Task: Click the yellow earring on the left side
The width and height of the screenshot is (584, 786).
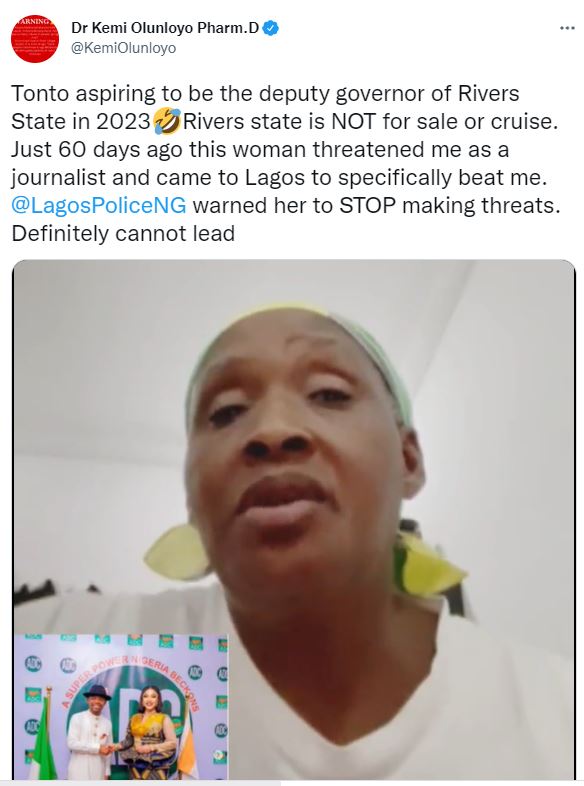Action: (176, 551)
